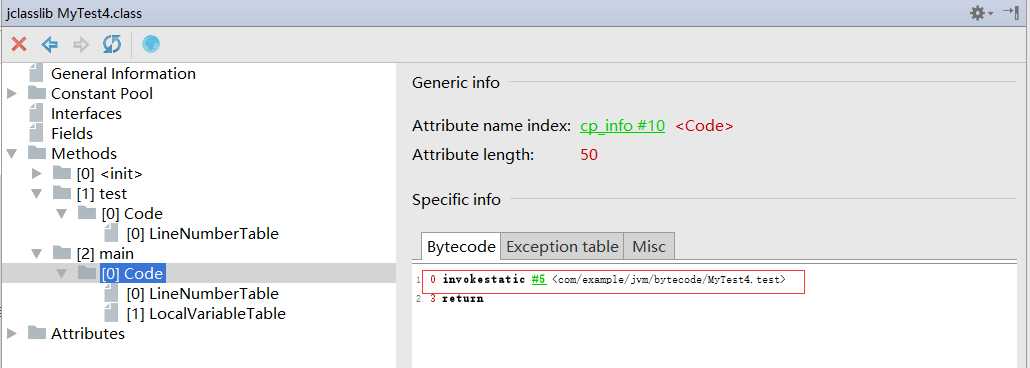
Task: Click the return instruction line
Action: pos(462,299)
